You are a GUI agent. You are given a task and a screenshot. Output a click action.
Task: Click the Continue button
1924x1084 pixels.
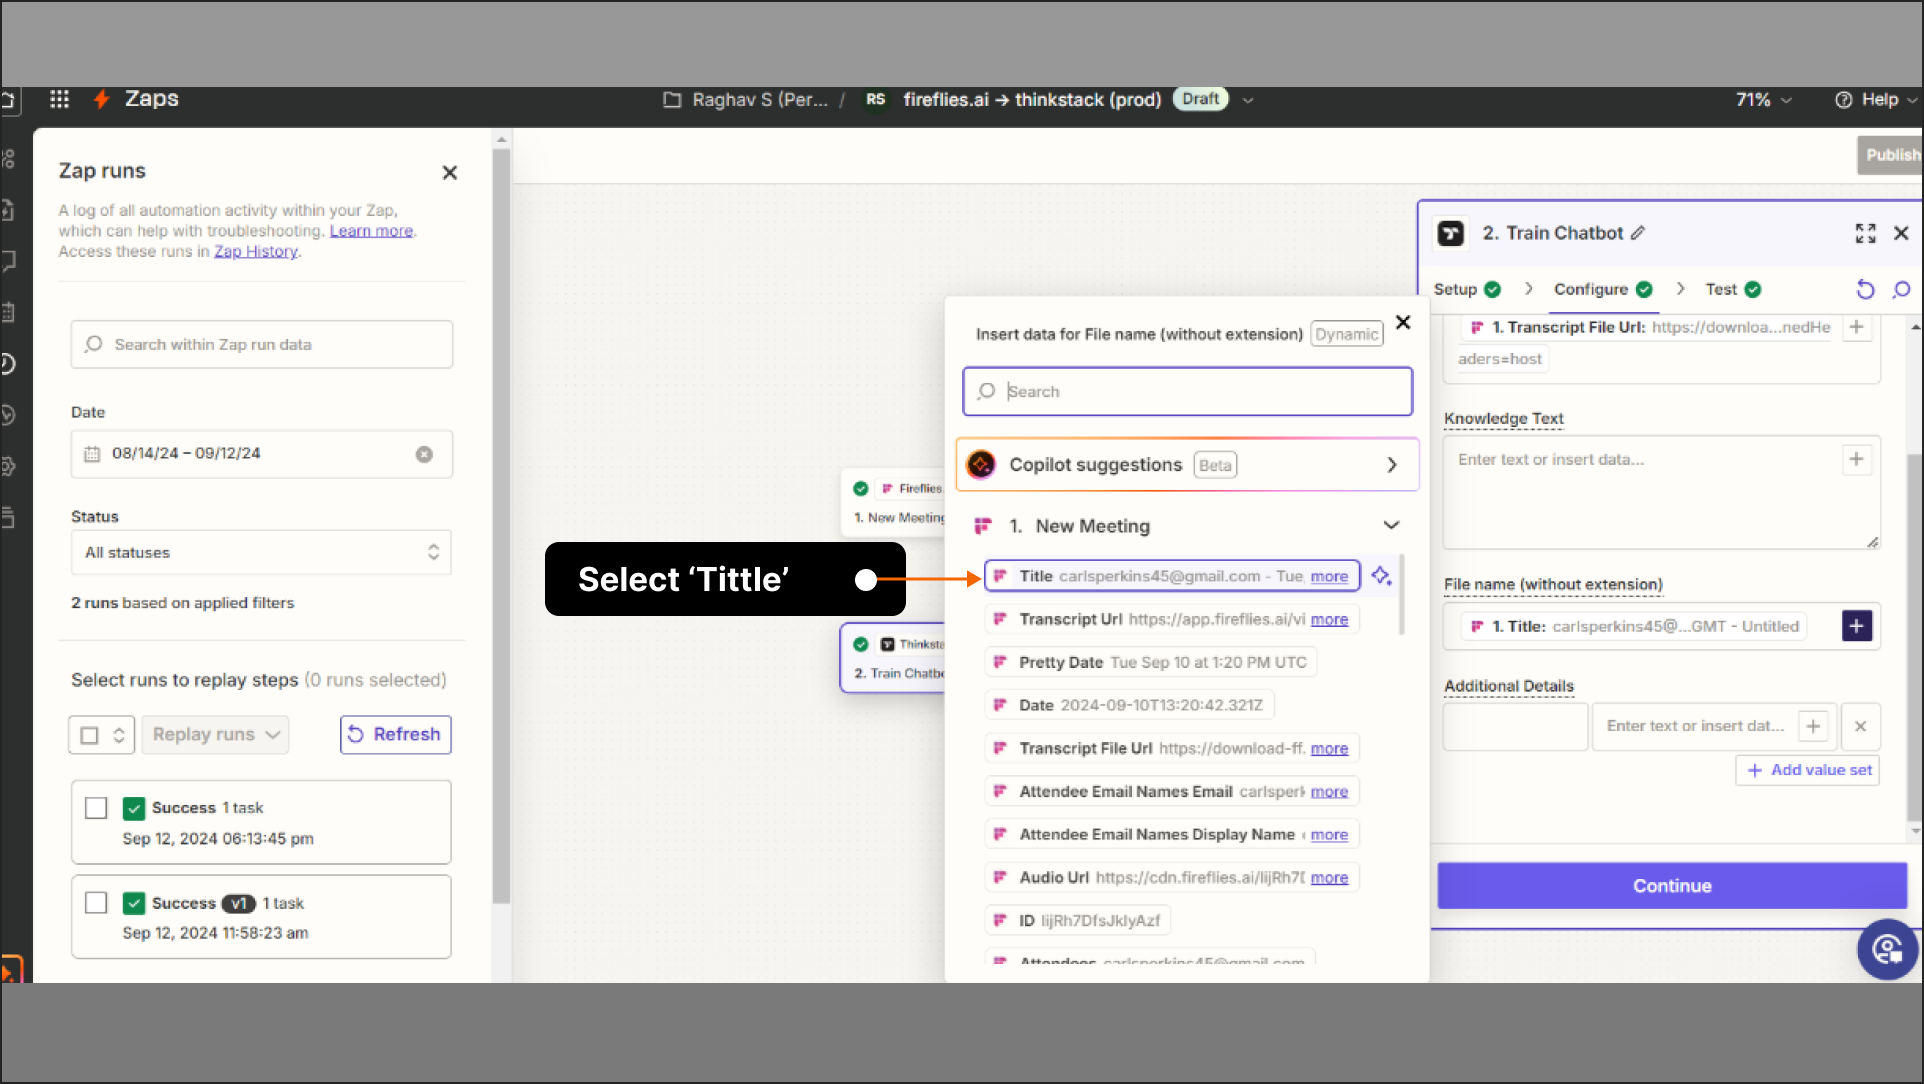[1672, 886]
